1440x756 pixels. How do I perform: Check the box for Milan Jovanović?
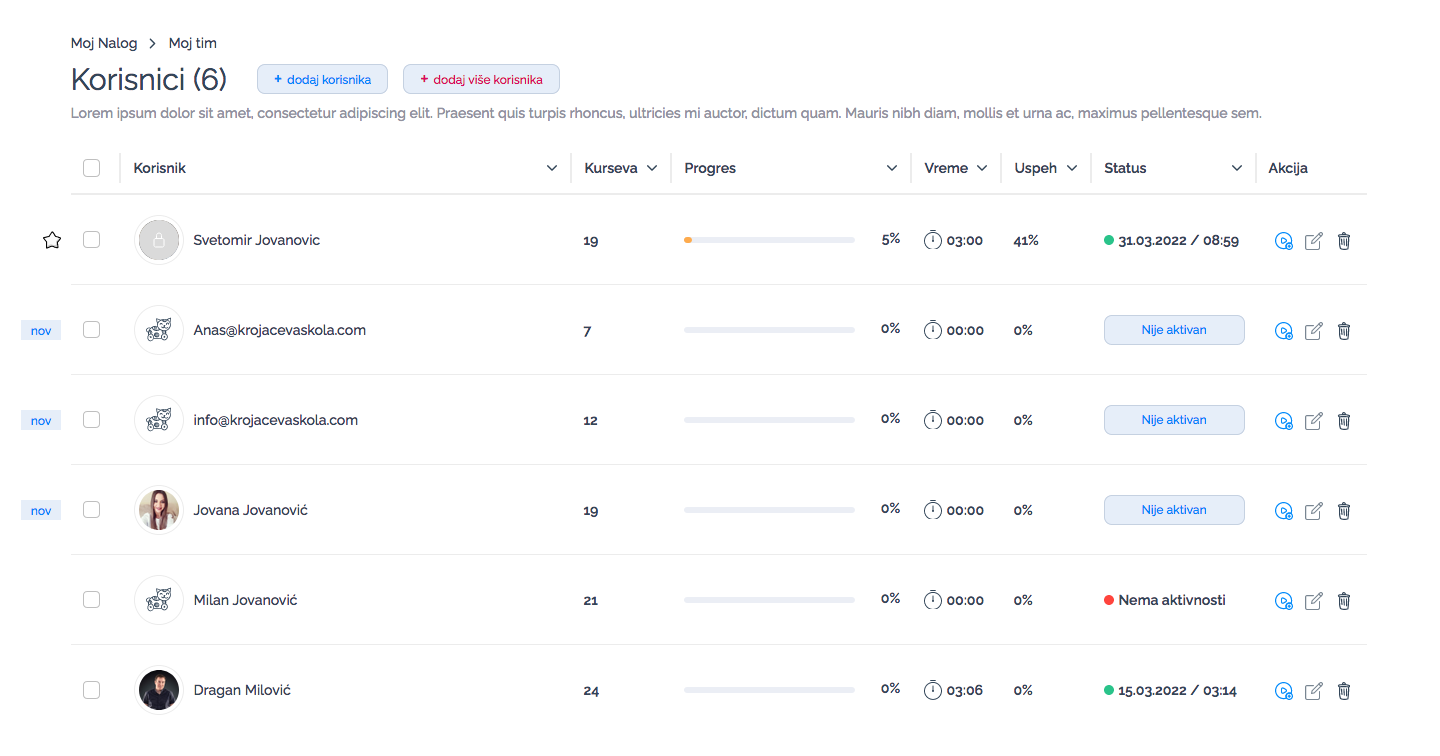click(x=92, y=600)
